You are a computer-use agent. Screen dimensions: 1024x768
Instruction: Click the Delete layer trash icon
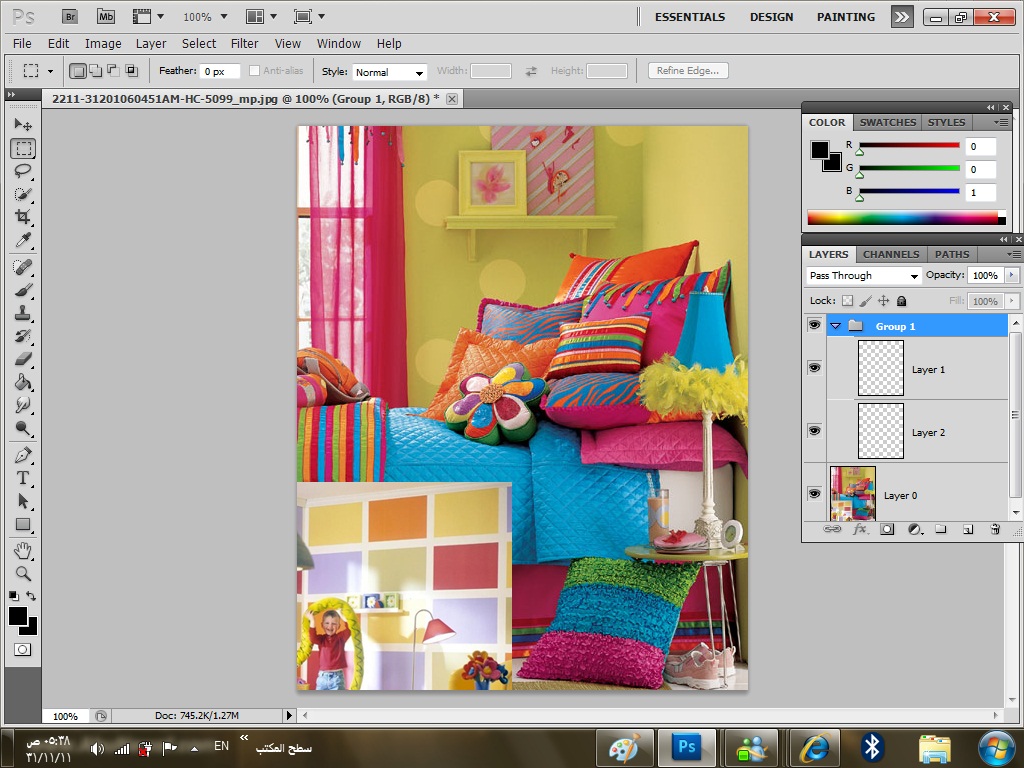(x=995, y=529)
